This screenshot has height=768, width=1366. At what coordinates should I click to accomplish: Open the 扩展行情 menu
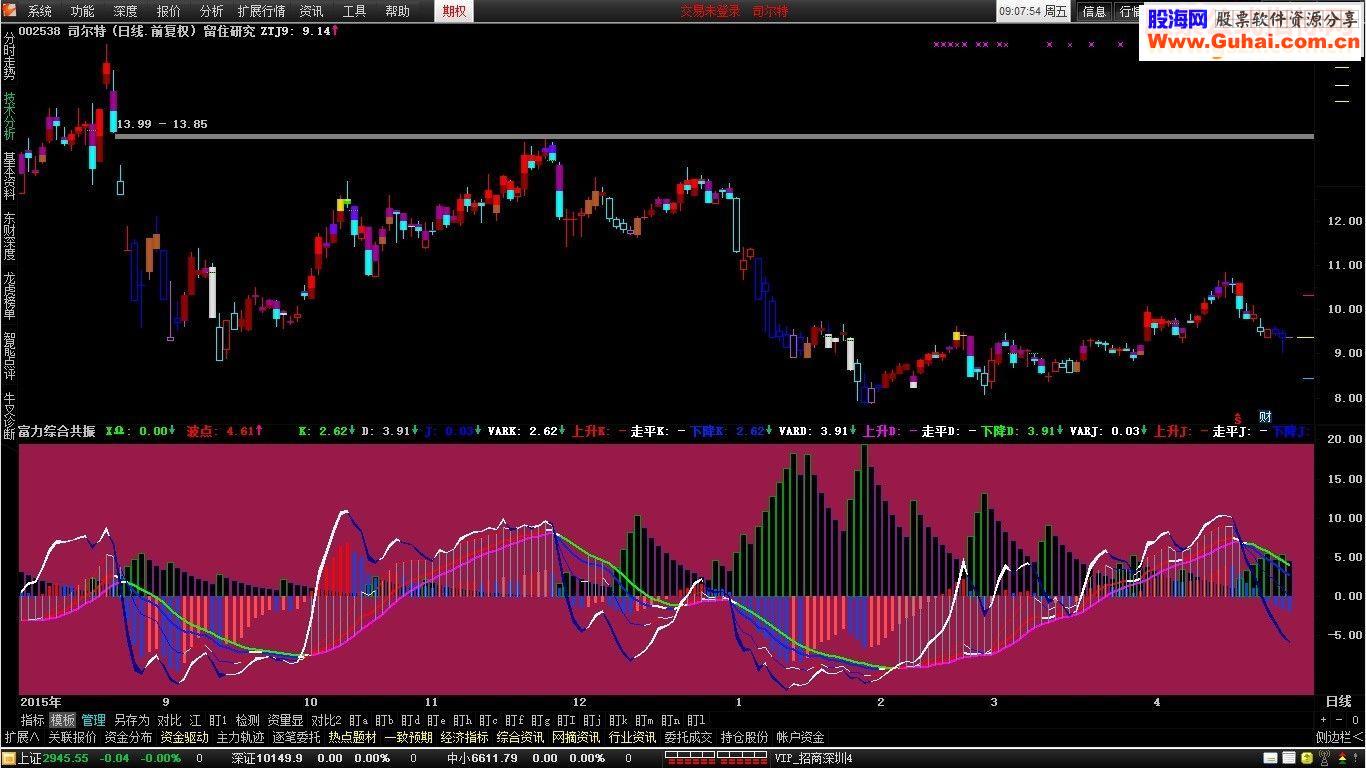[x=261, y=11]
